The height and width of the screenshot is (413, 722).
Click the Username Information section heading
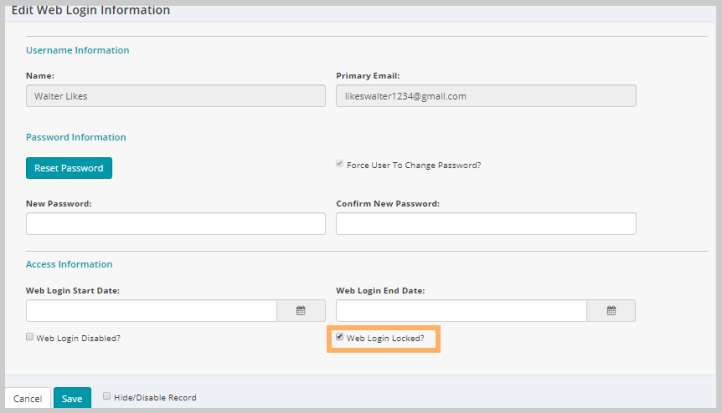click(77, 50)
